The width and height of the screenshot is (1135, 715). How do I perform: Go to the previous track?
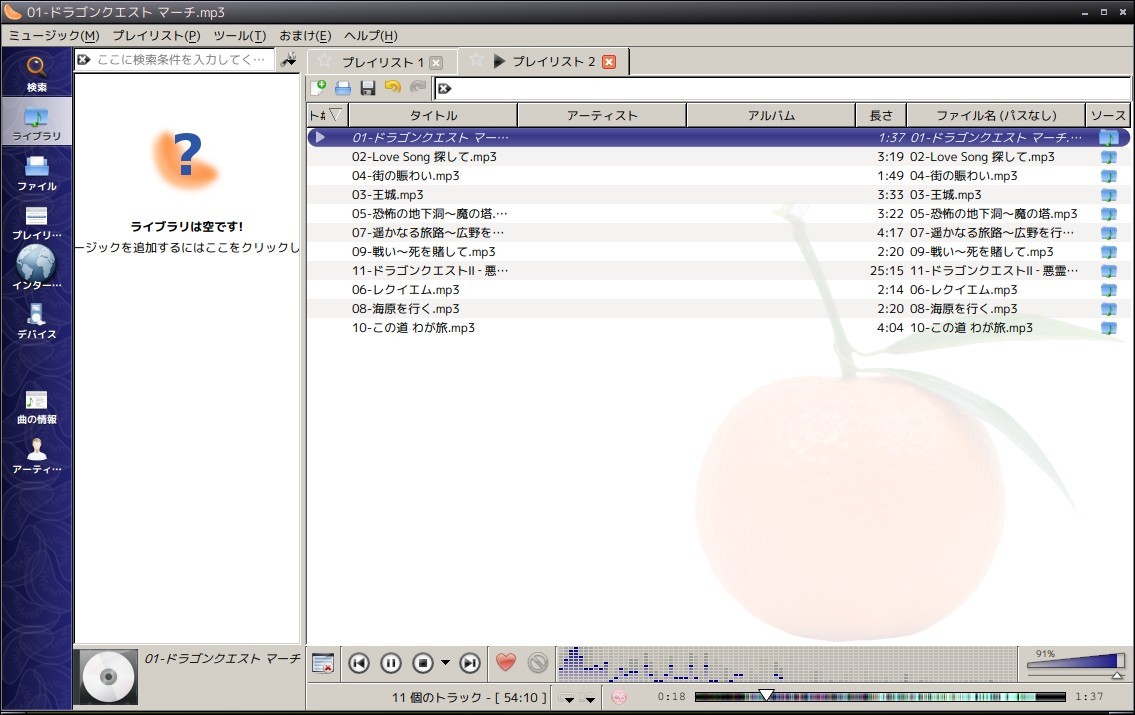(x=359, y=663)
